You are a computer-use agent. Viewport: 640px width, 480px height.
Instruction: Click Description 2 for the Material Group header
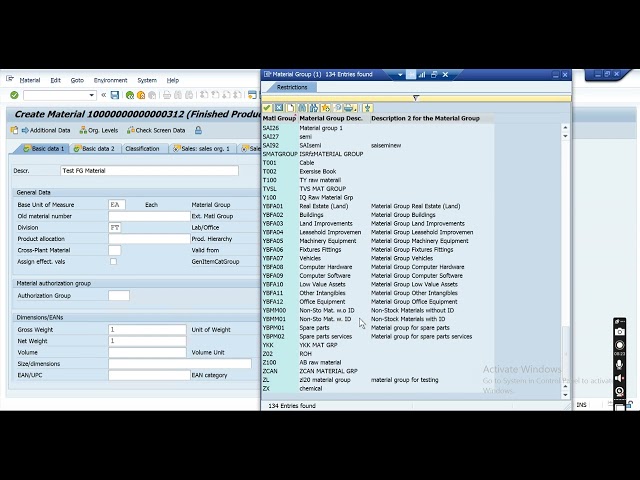[x=425, y=118]
